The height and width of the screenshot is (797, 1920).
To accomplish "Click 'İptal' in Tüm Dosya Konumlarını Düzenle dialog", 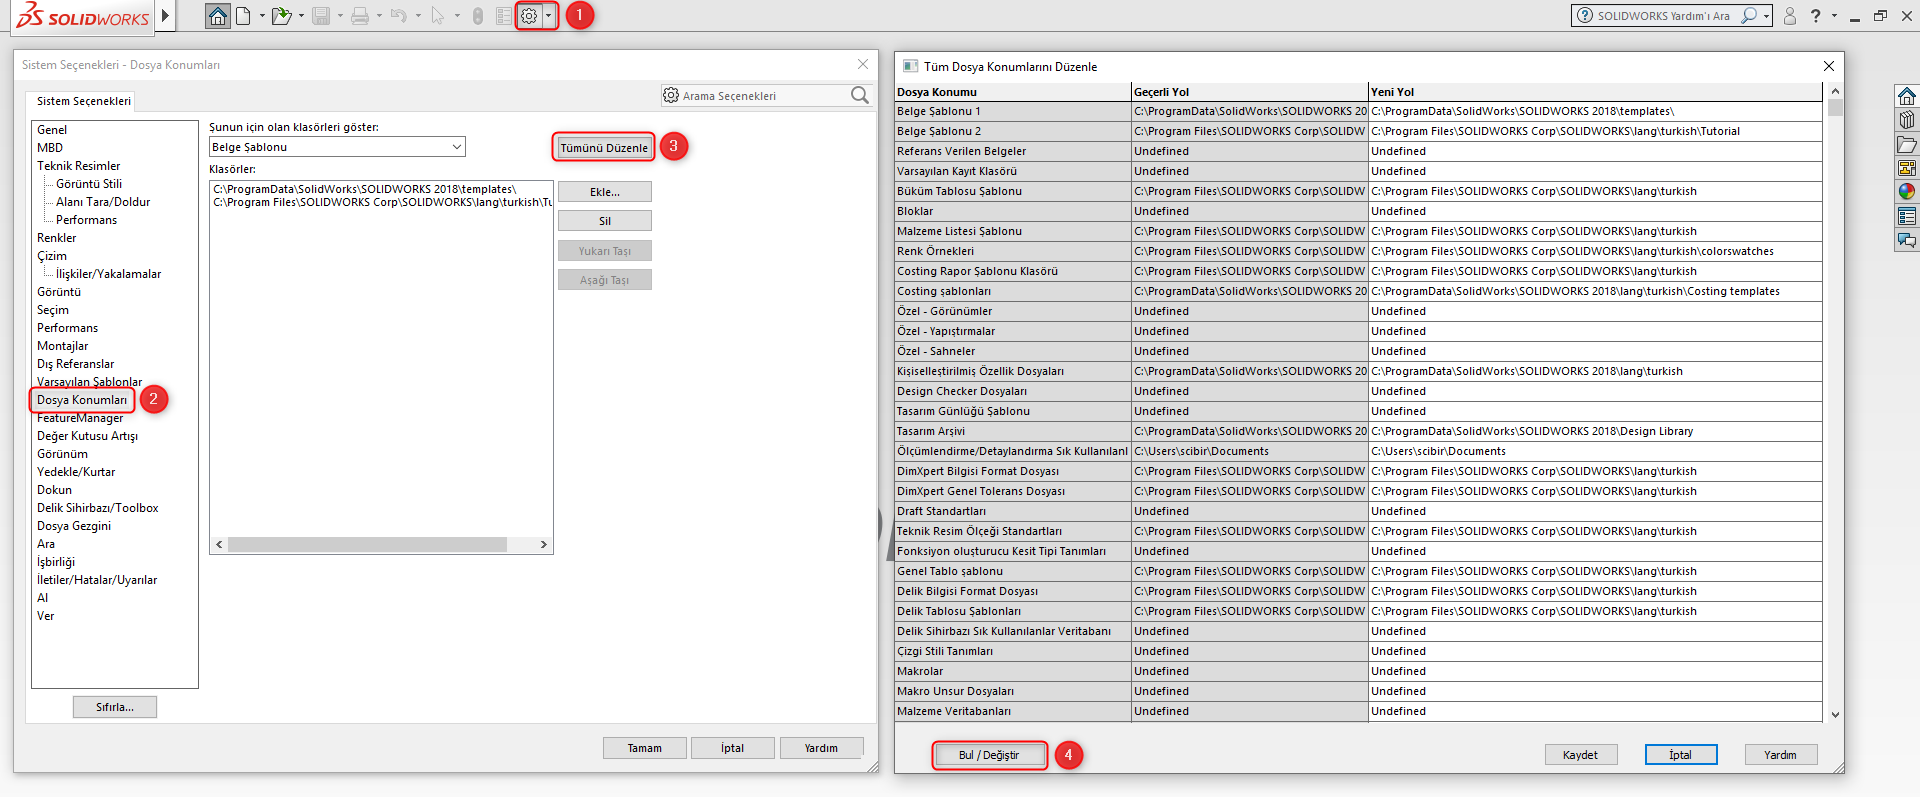I will pos(1681,755).
